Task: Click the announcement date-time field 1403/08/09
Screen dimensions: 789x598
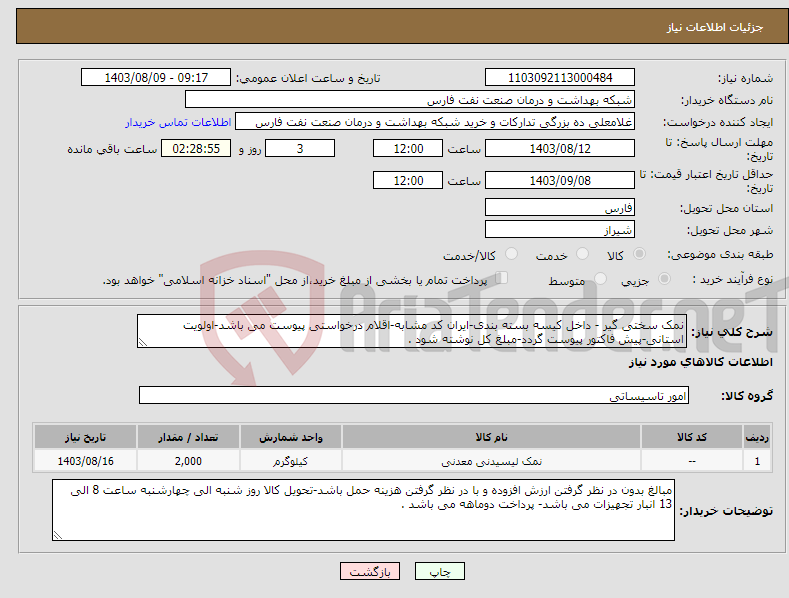Action: pyautogui.click(x=156, y=78)
